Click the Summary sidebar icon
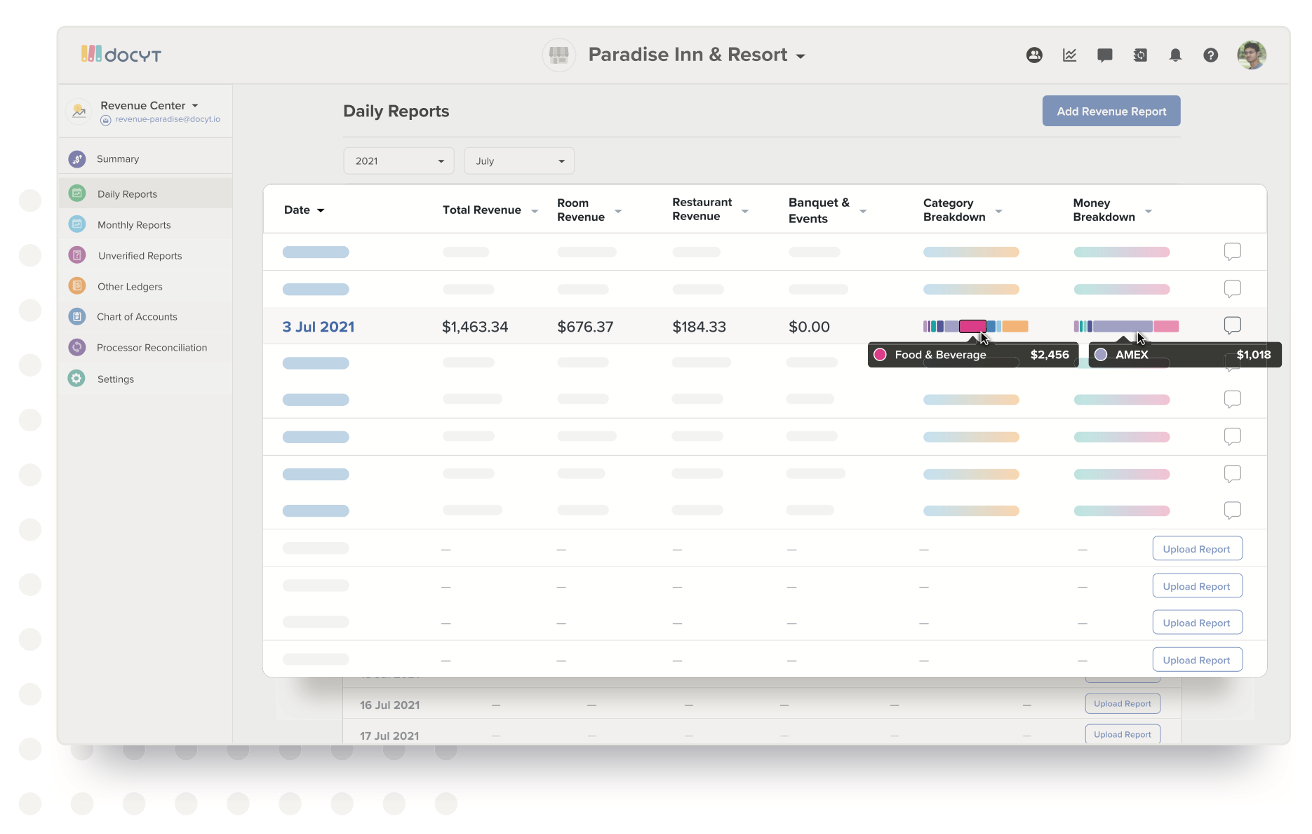The image size is (1312, 834). click(x=77, y=159)
